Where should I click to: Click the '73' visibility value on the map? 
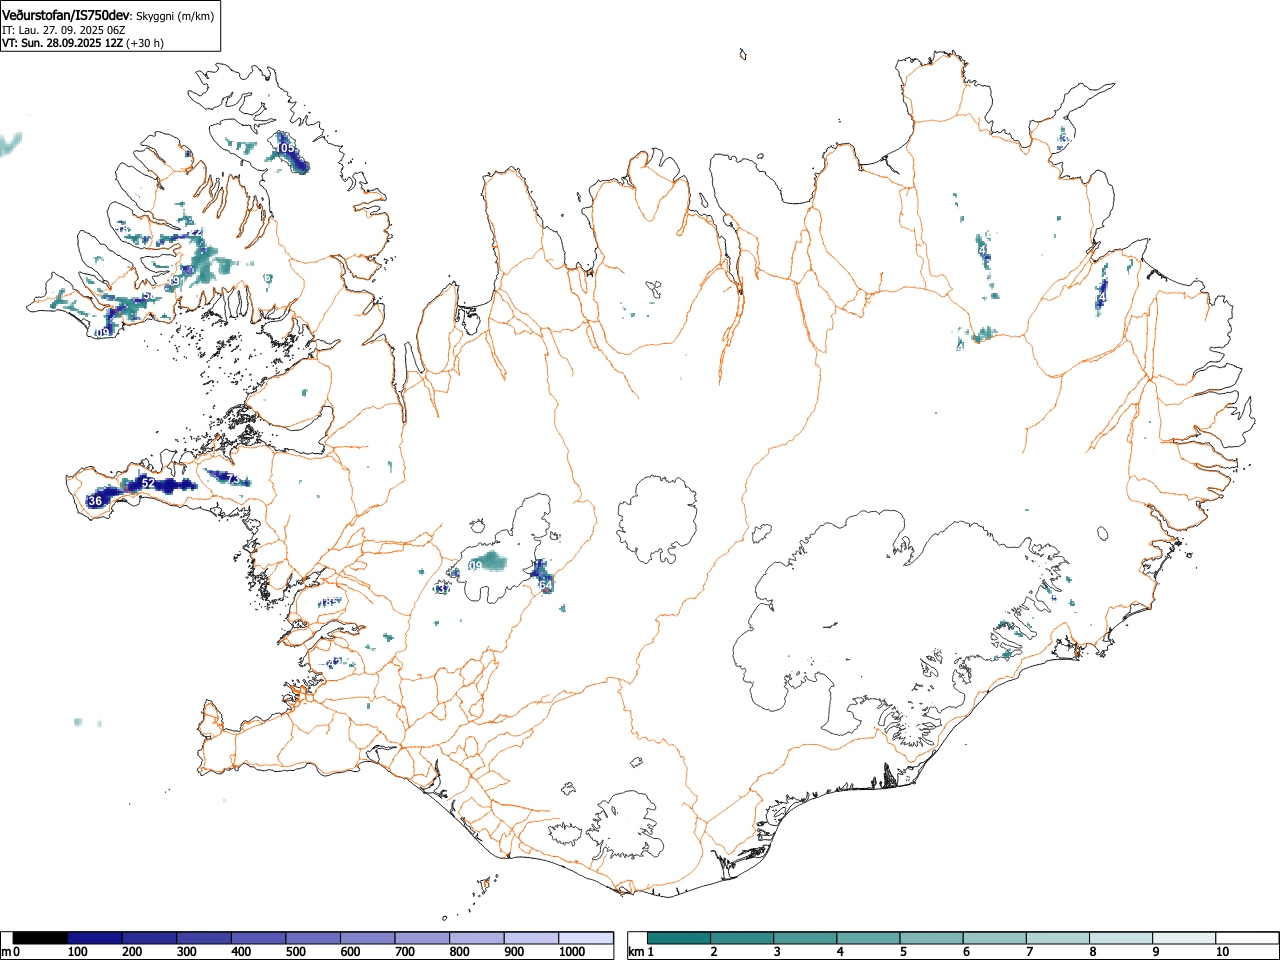coord(233,480)
